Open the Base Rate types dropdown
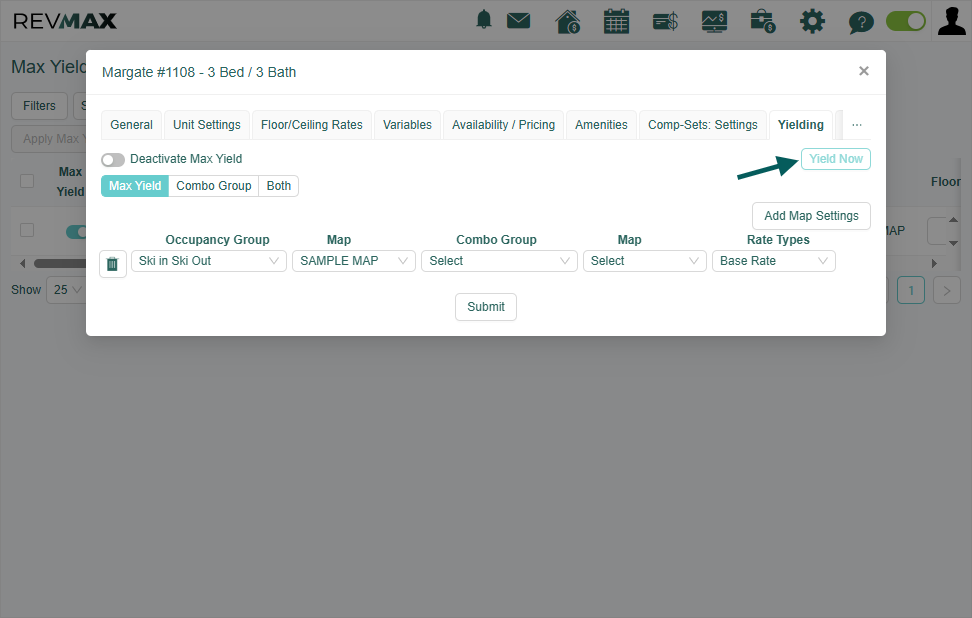This screenshot has height=618, width=972. click(774, 261)
